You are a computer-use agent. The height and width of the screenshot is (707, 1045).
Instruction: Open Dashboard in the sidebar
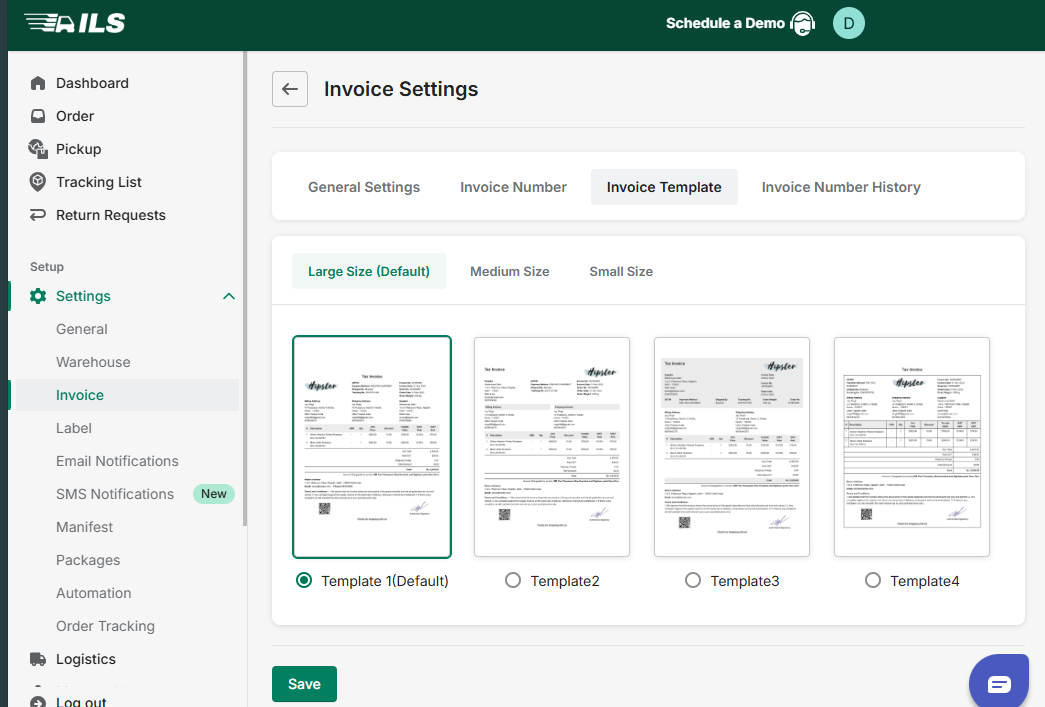[x=92, y=83]
